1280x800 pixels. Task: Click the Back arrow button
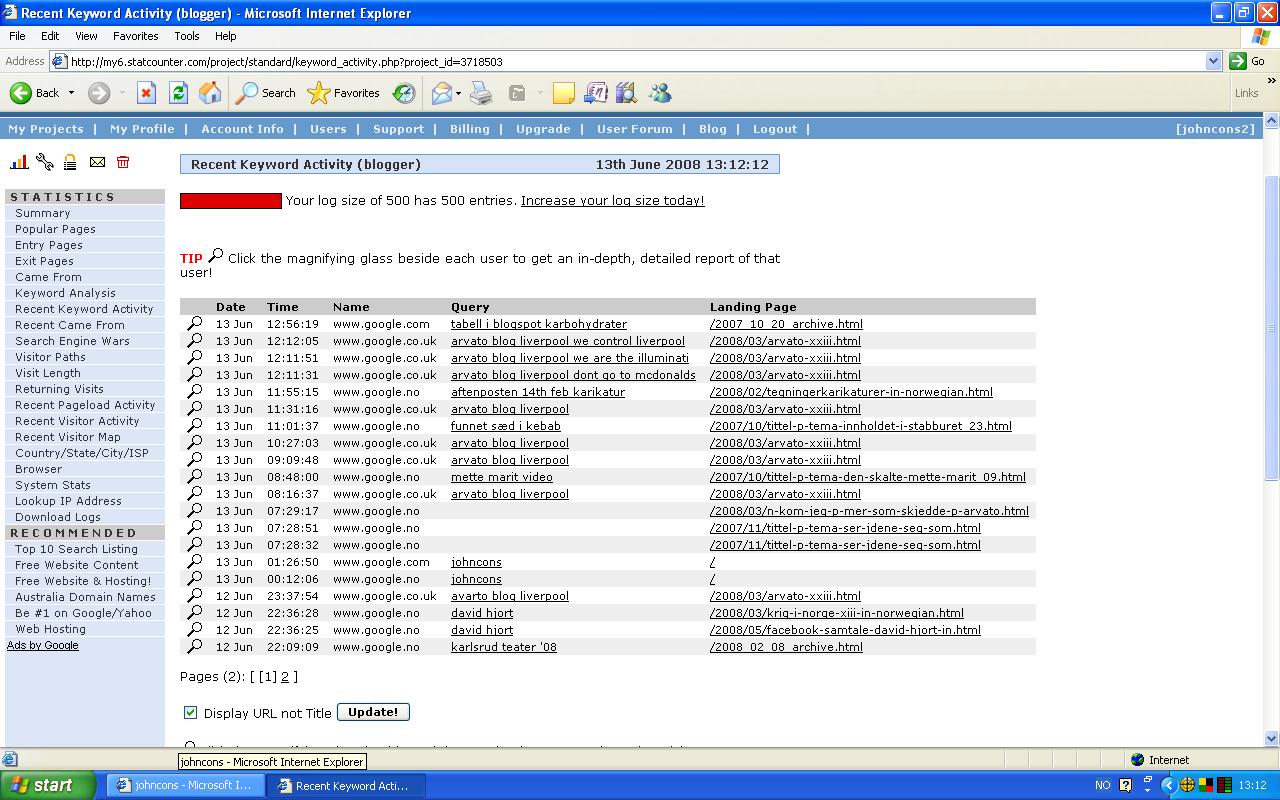(35, 93)
